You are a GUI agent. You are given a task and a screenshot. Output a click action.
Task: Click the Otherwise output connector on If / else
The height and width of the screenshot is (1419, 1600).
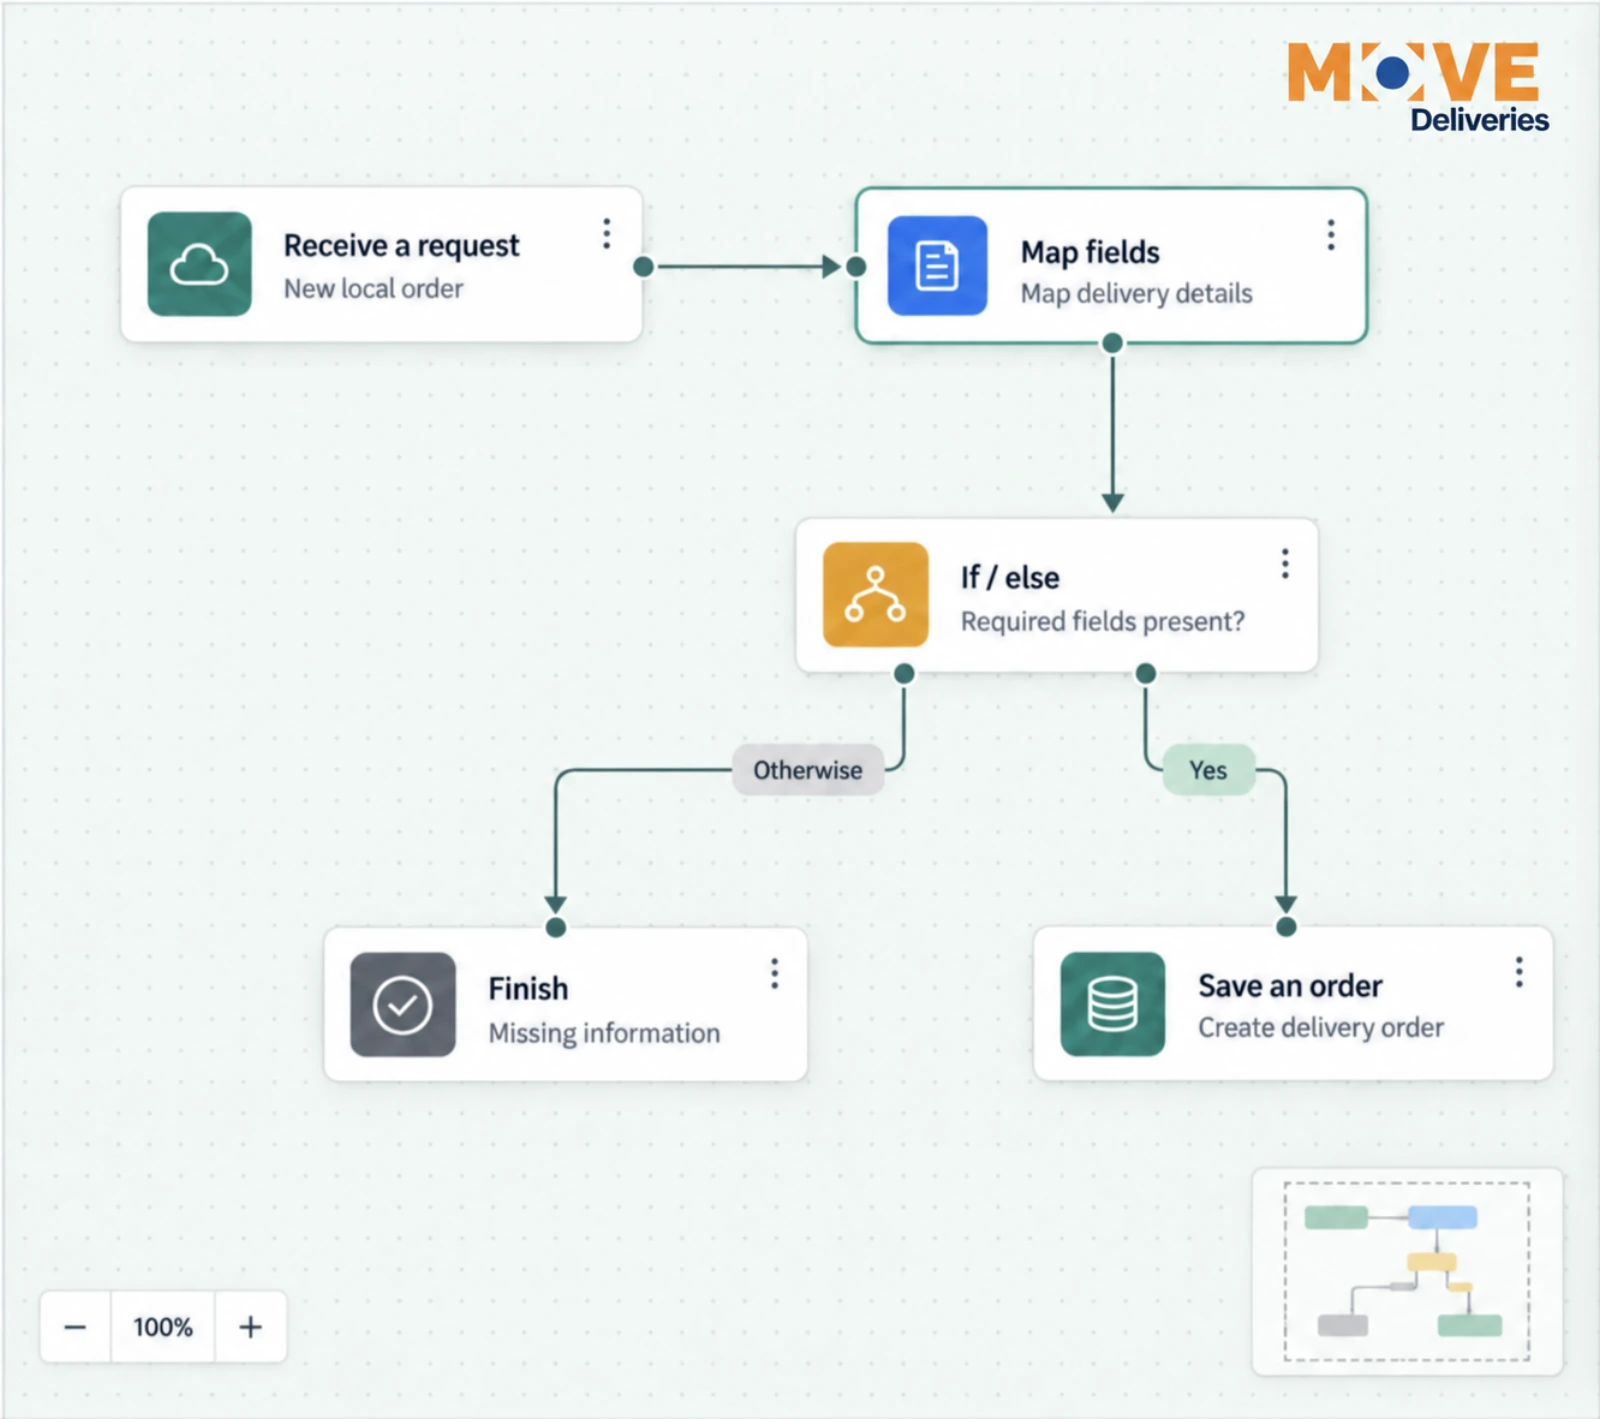[x=904, y=674]
